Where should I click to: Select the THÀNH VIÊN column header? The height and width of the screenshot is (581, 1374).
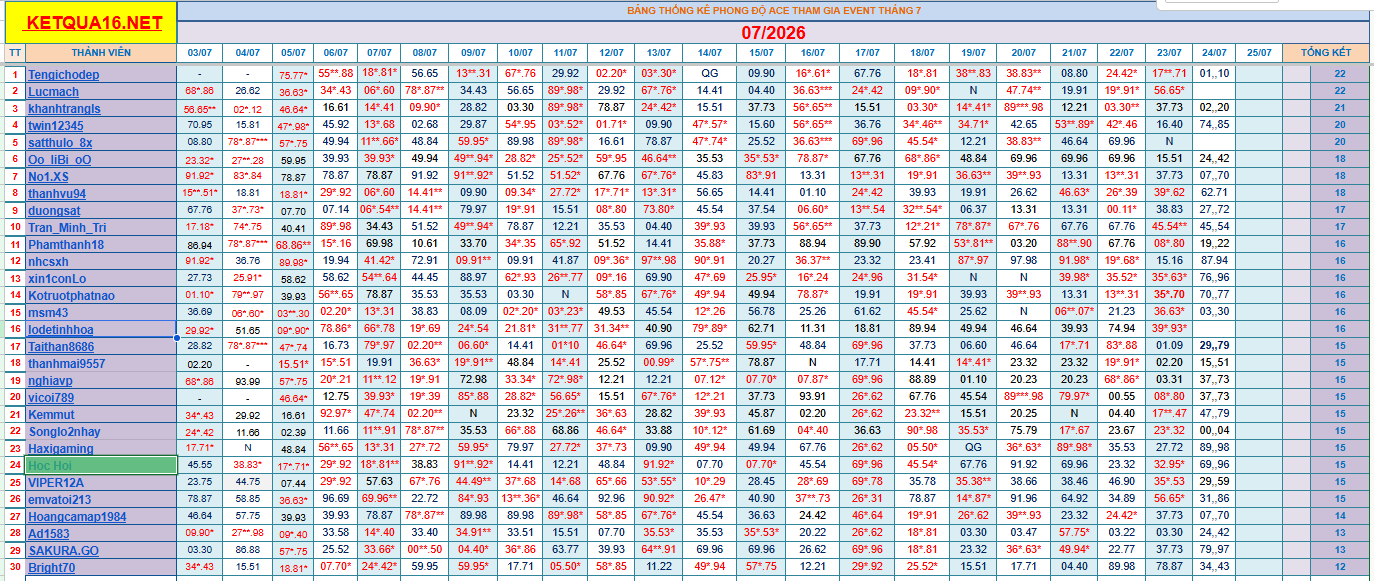(x=101, y=52)
